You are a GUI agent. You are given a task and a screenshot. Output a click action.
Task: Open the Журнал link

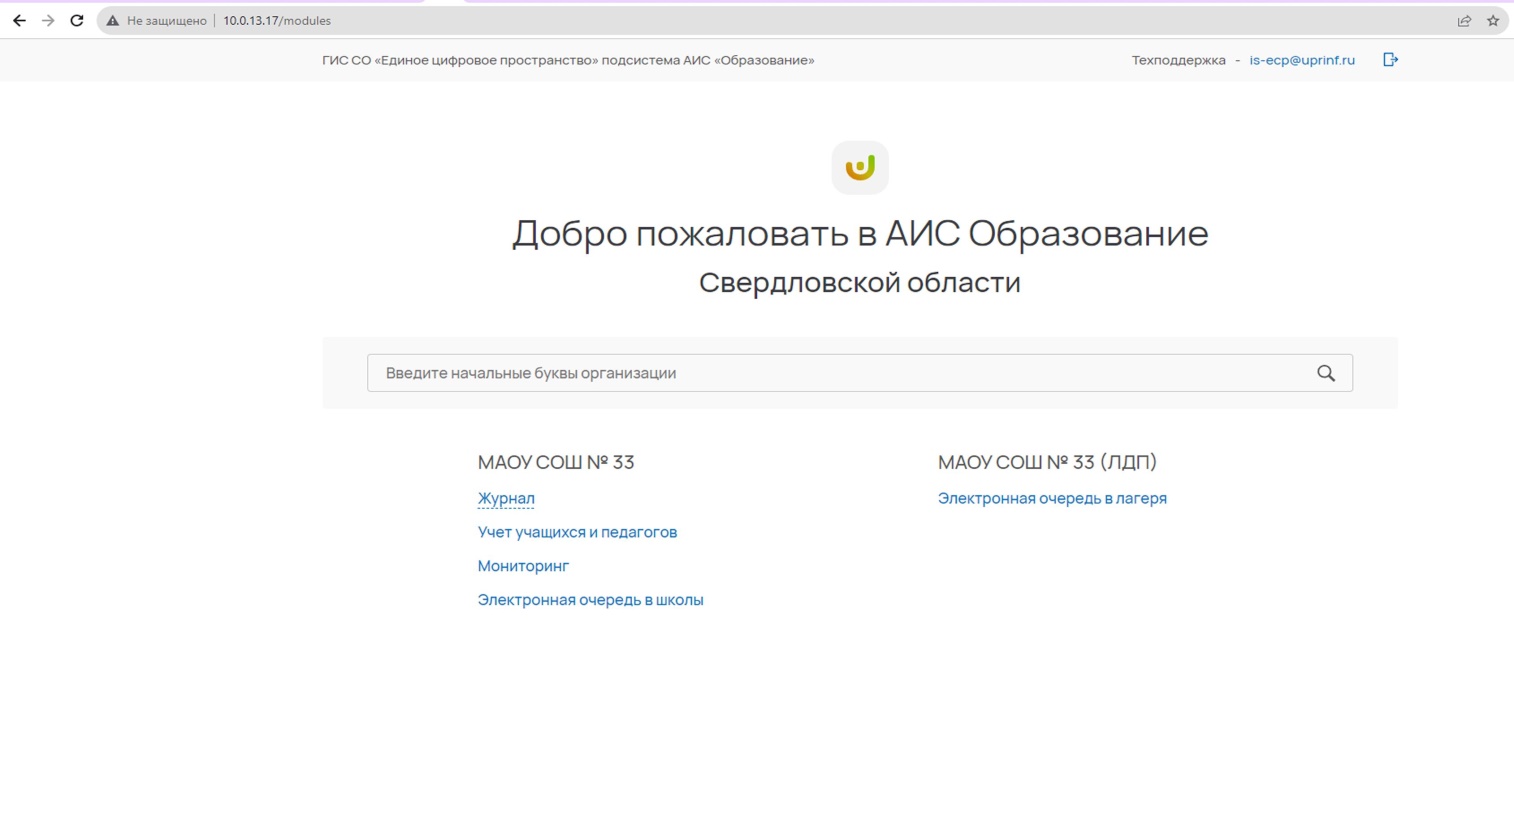506,498
